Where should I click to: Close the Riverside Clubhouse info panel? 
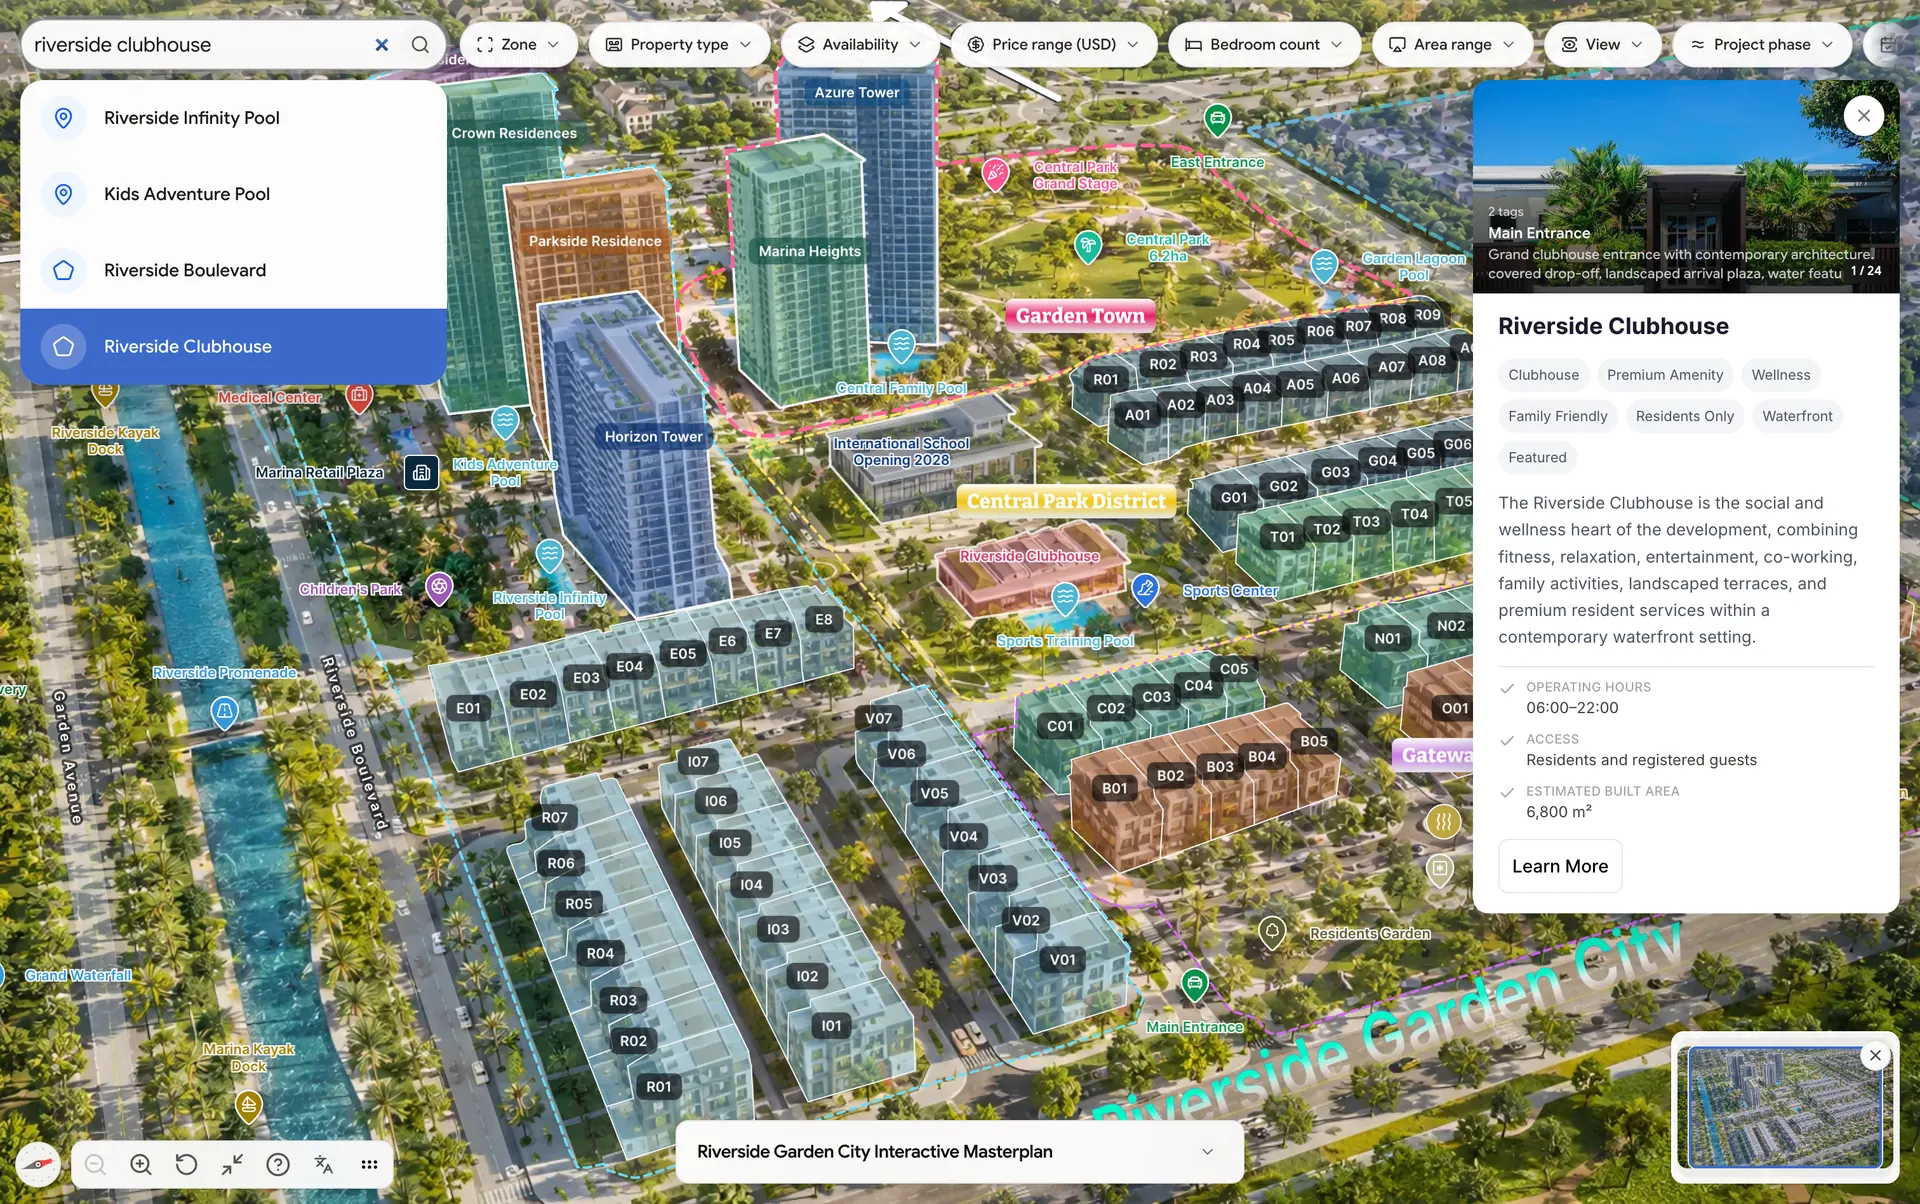tap(1864, 116)
